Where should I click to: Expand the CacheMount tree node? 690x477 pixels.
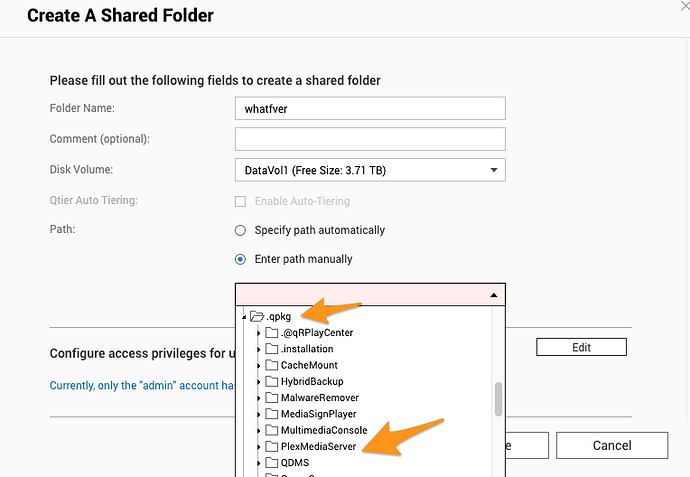click(259, 366)
